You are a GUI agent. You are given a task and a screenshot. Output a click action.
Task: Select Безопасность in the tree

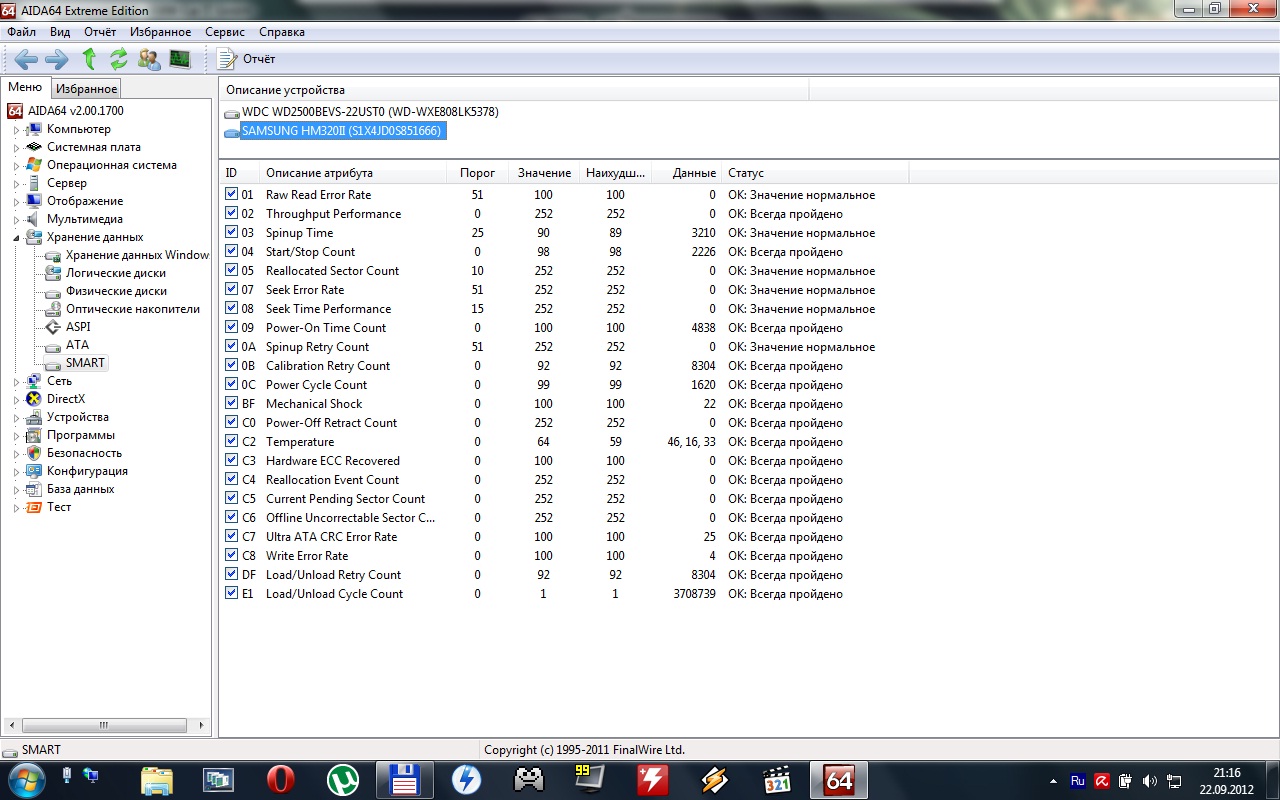point(84,453)
